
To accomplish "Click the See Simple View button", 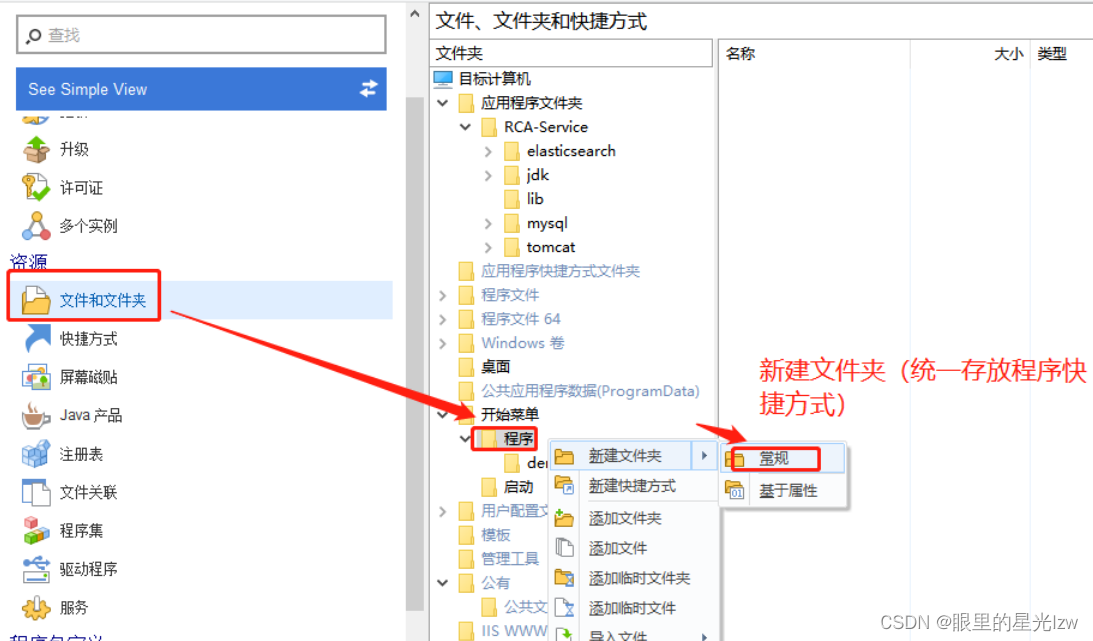I will tap(201, 88).
